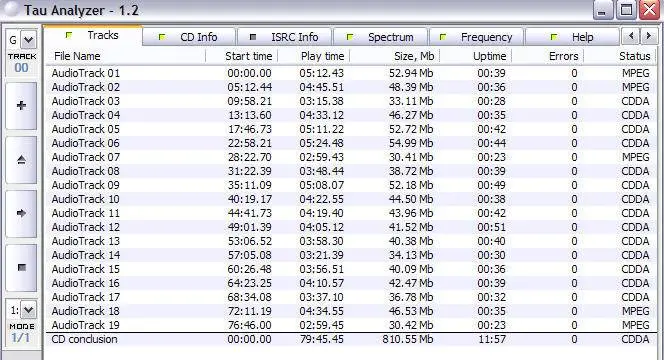Open the mode 1: dropdown
664x360 pixels.
click(28, 310)
